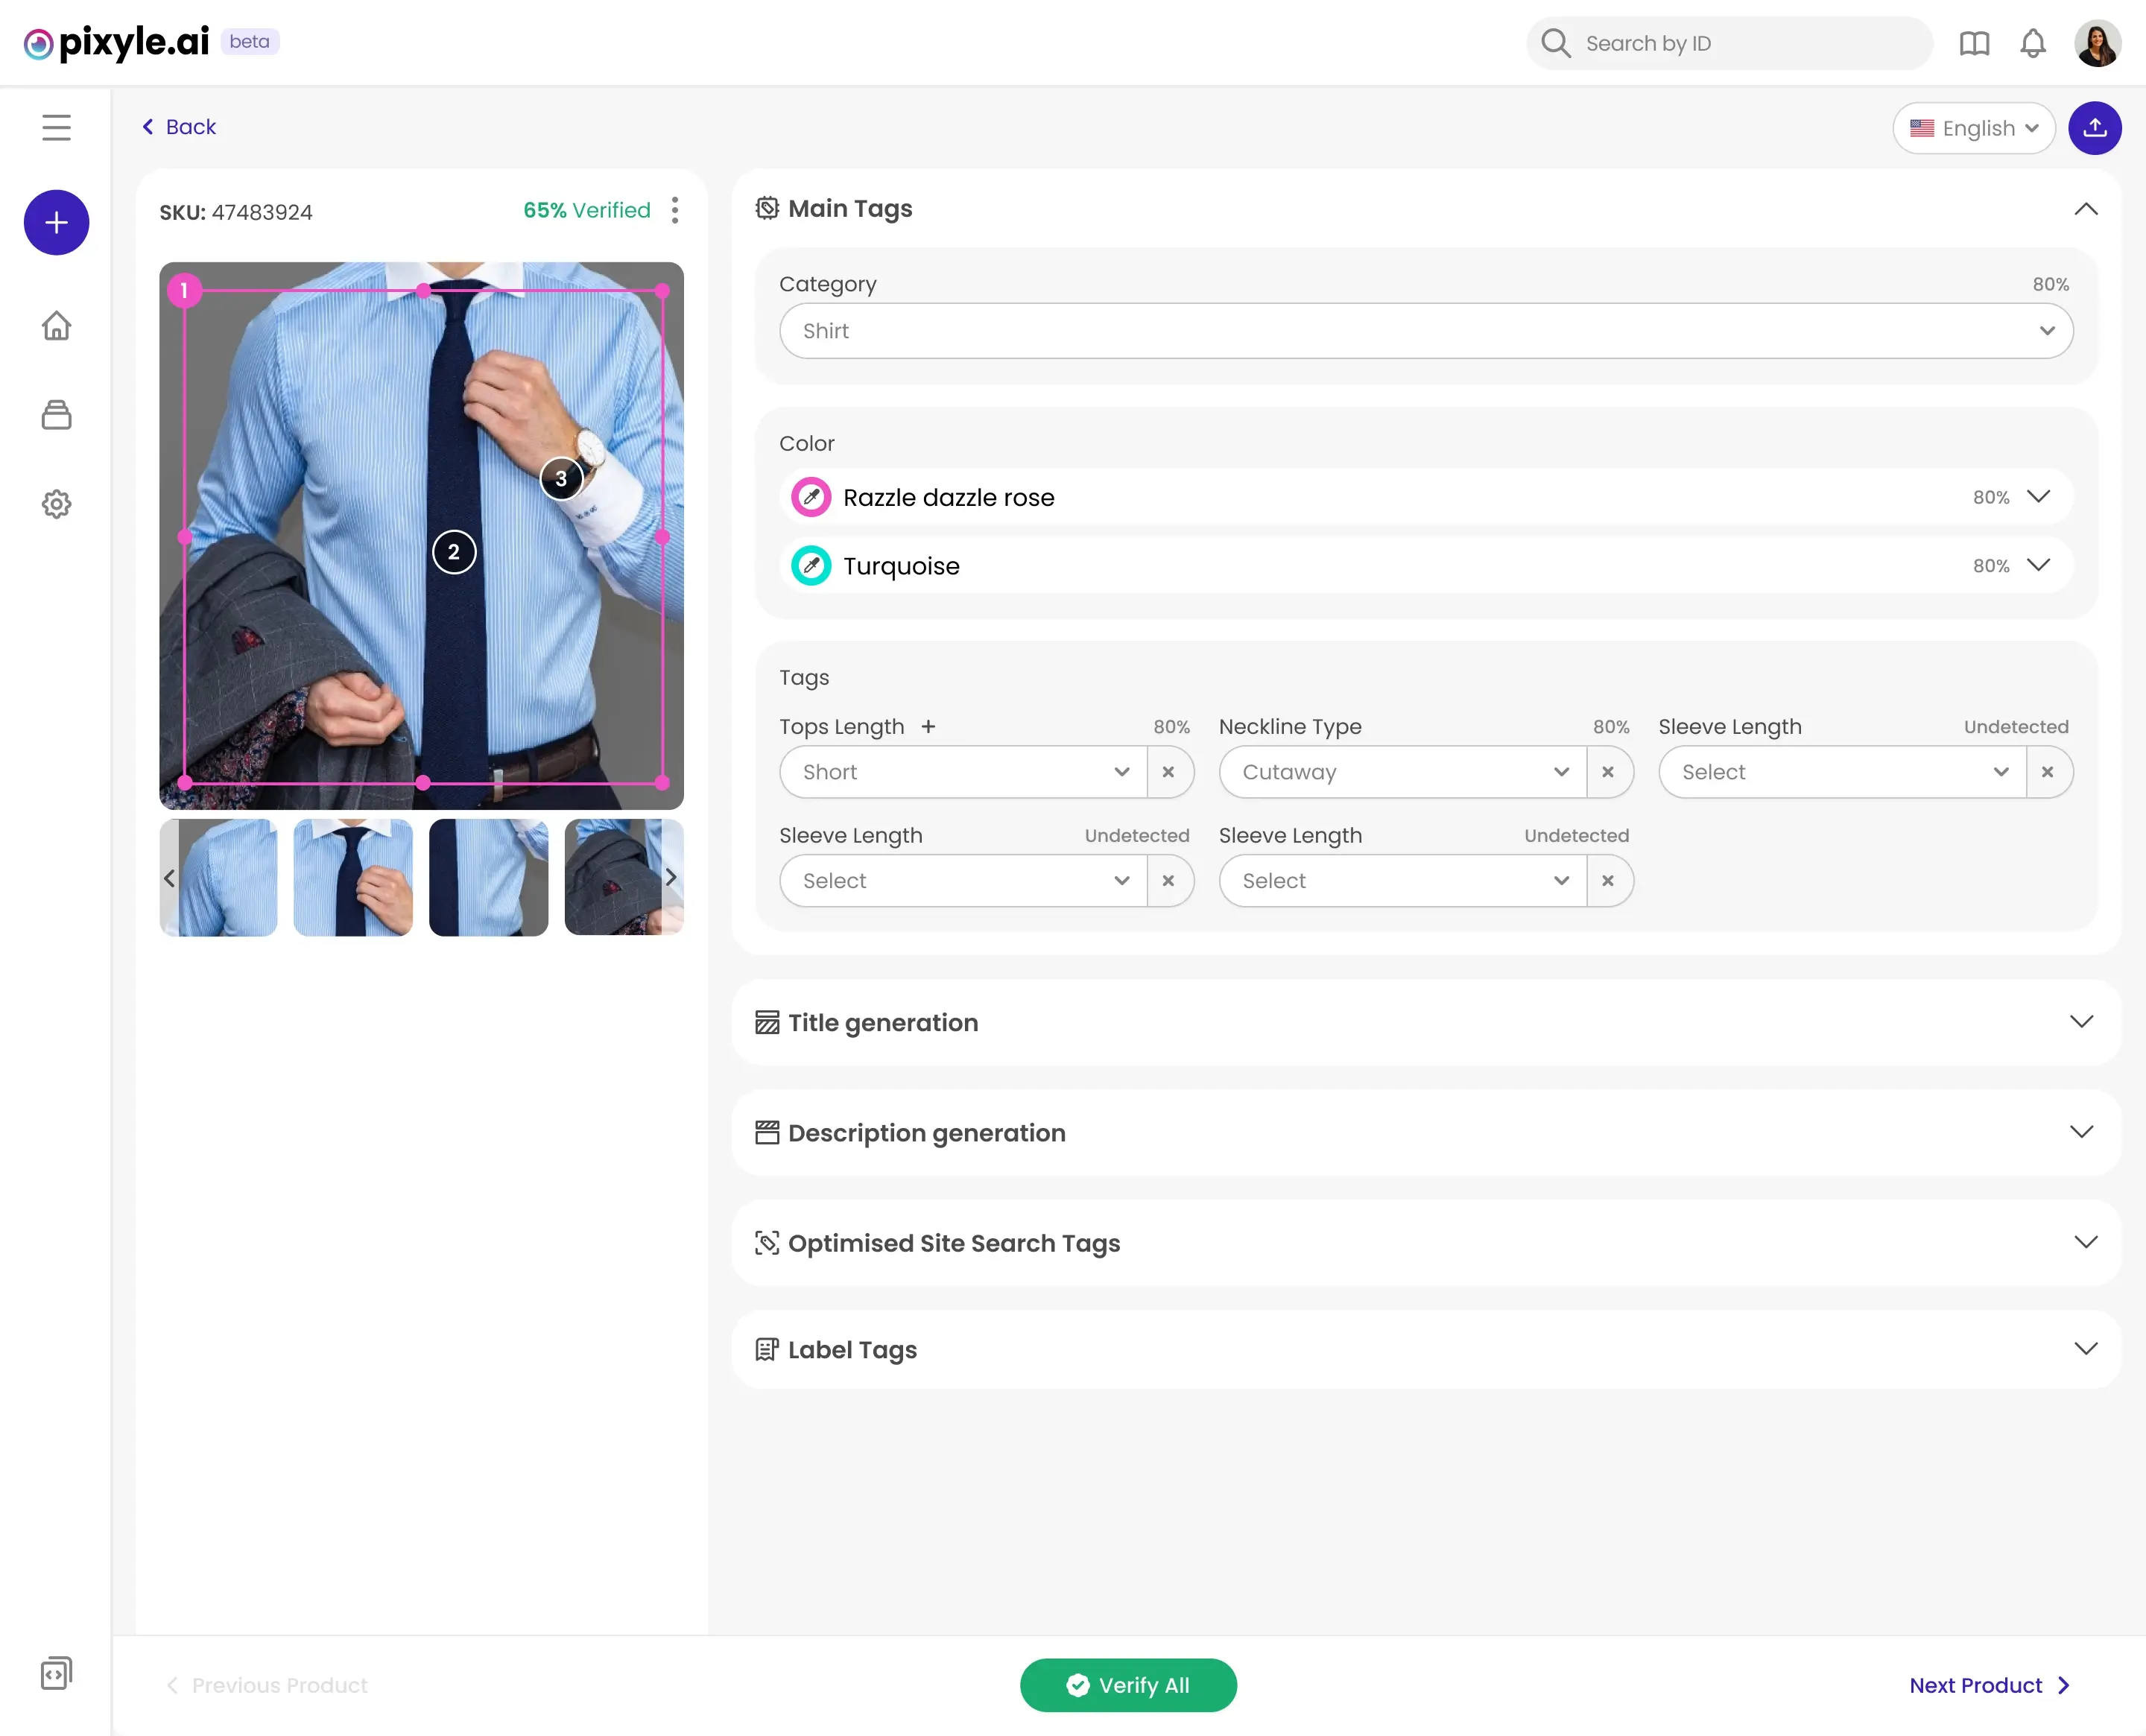Image resolution: width=2146 pixels, height=1736 pixels.
Task: Click the SKU: 47483924 label
Action: tap(236, 212)
